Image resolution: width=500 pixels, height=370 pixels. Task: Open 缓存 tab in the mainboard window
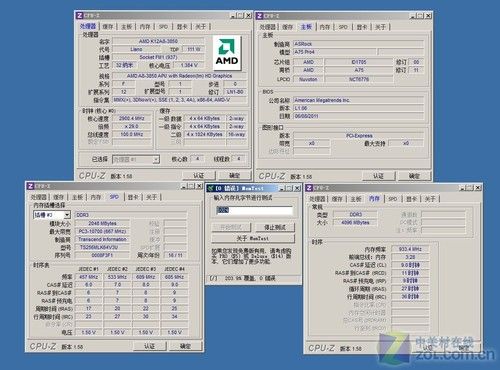click(x=287, y=27)
